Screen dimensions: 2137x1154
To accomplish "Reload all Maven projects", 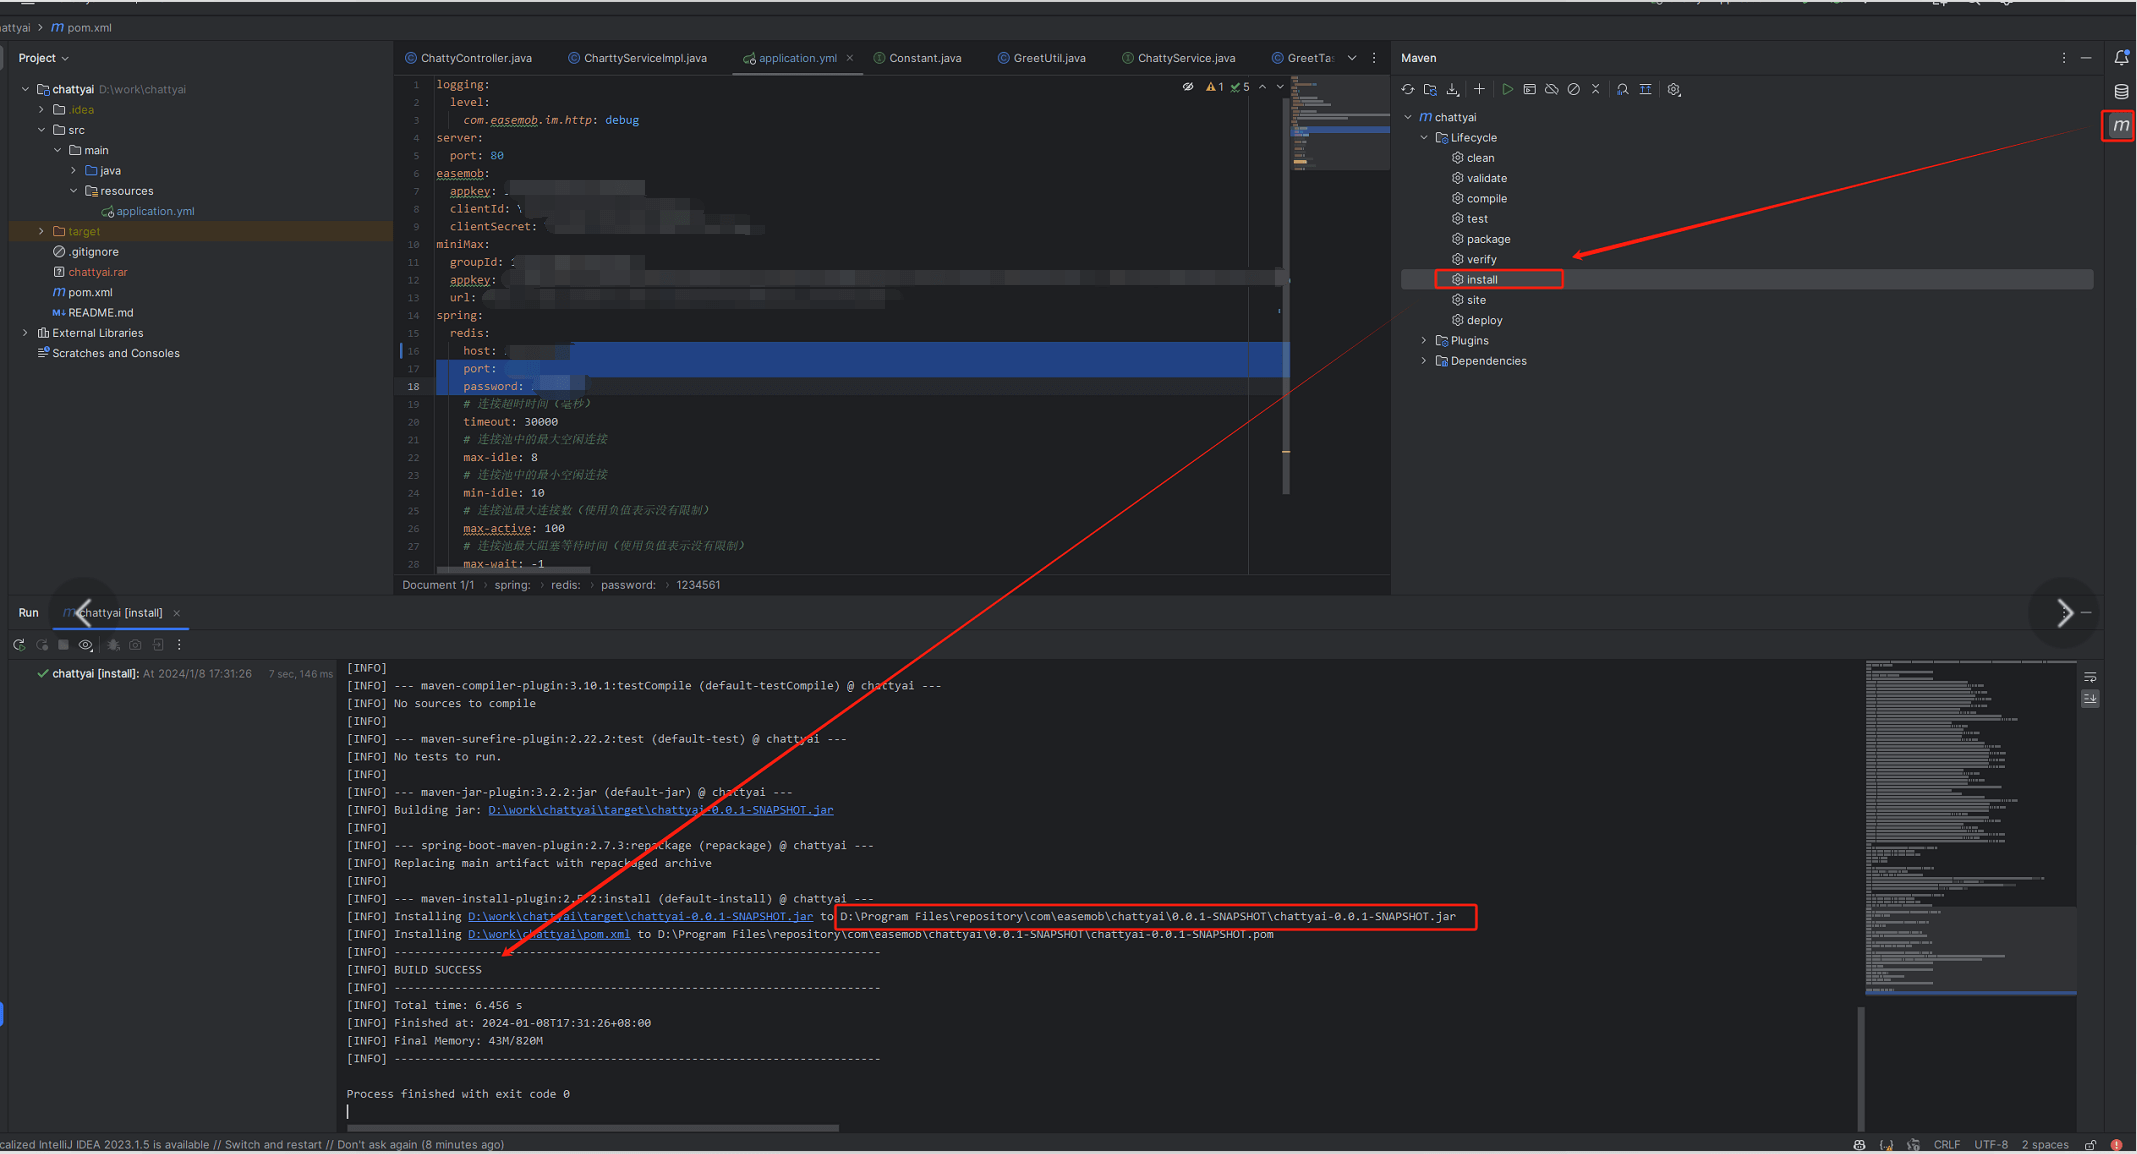I will [1408, 90].
